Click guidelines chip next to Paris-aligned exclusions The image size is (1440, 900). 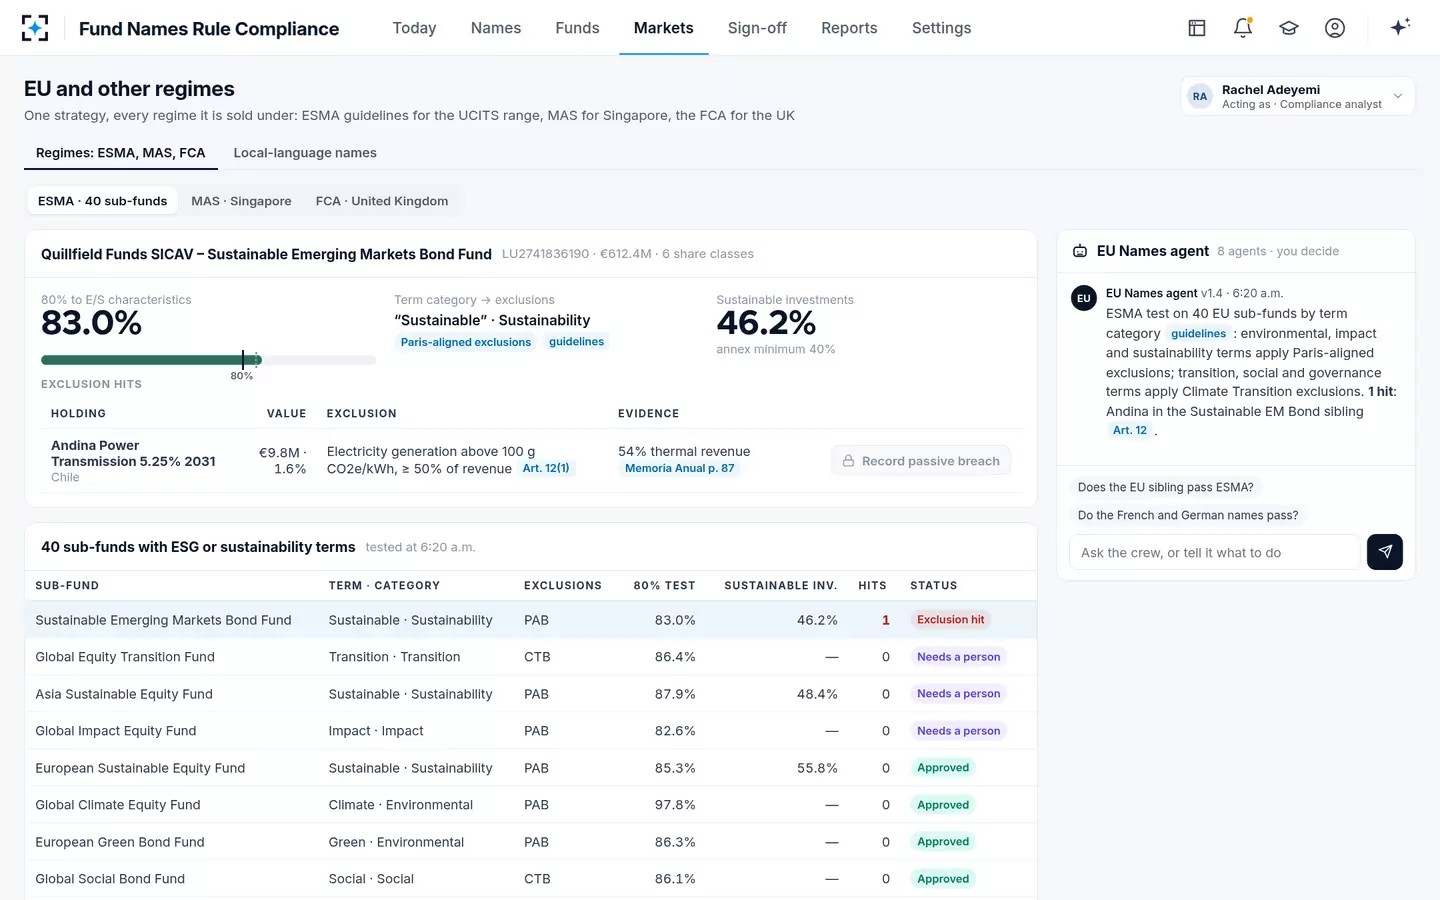pos(577,342)
